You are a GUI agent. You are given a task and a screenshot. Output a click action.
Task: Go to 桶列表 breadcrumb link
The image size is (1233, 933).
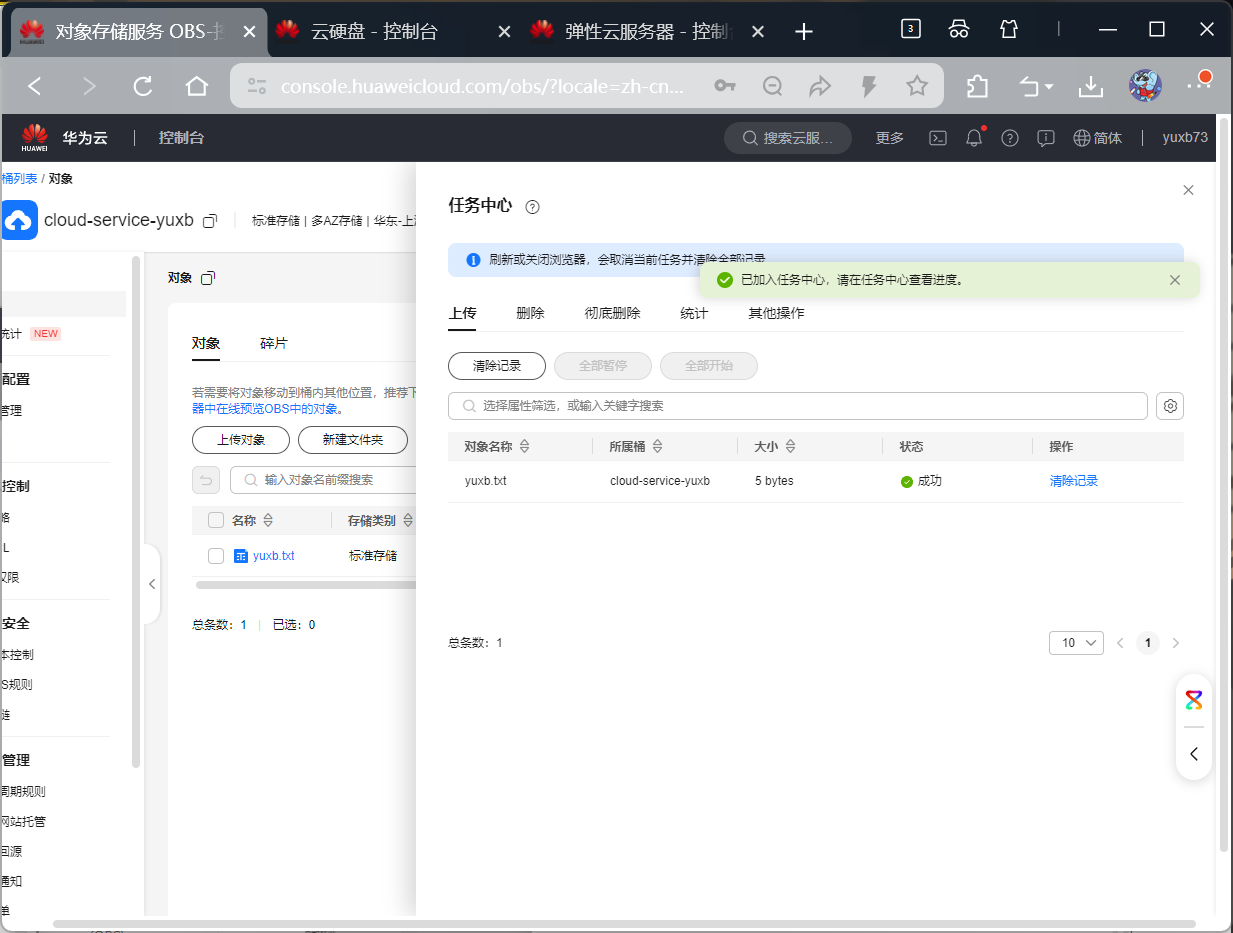click(19, 178)
